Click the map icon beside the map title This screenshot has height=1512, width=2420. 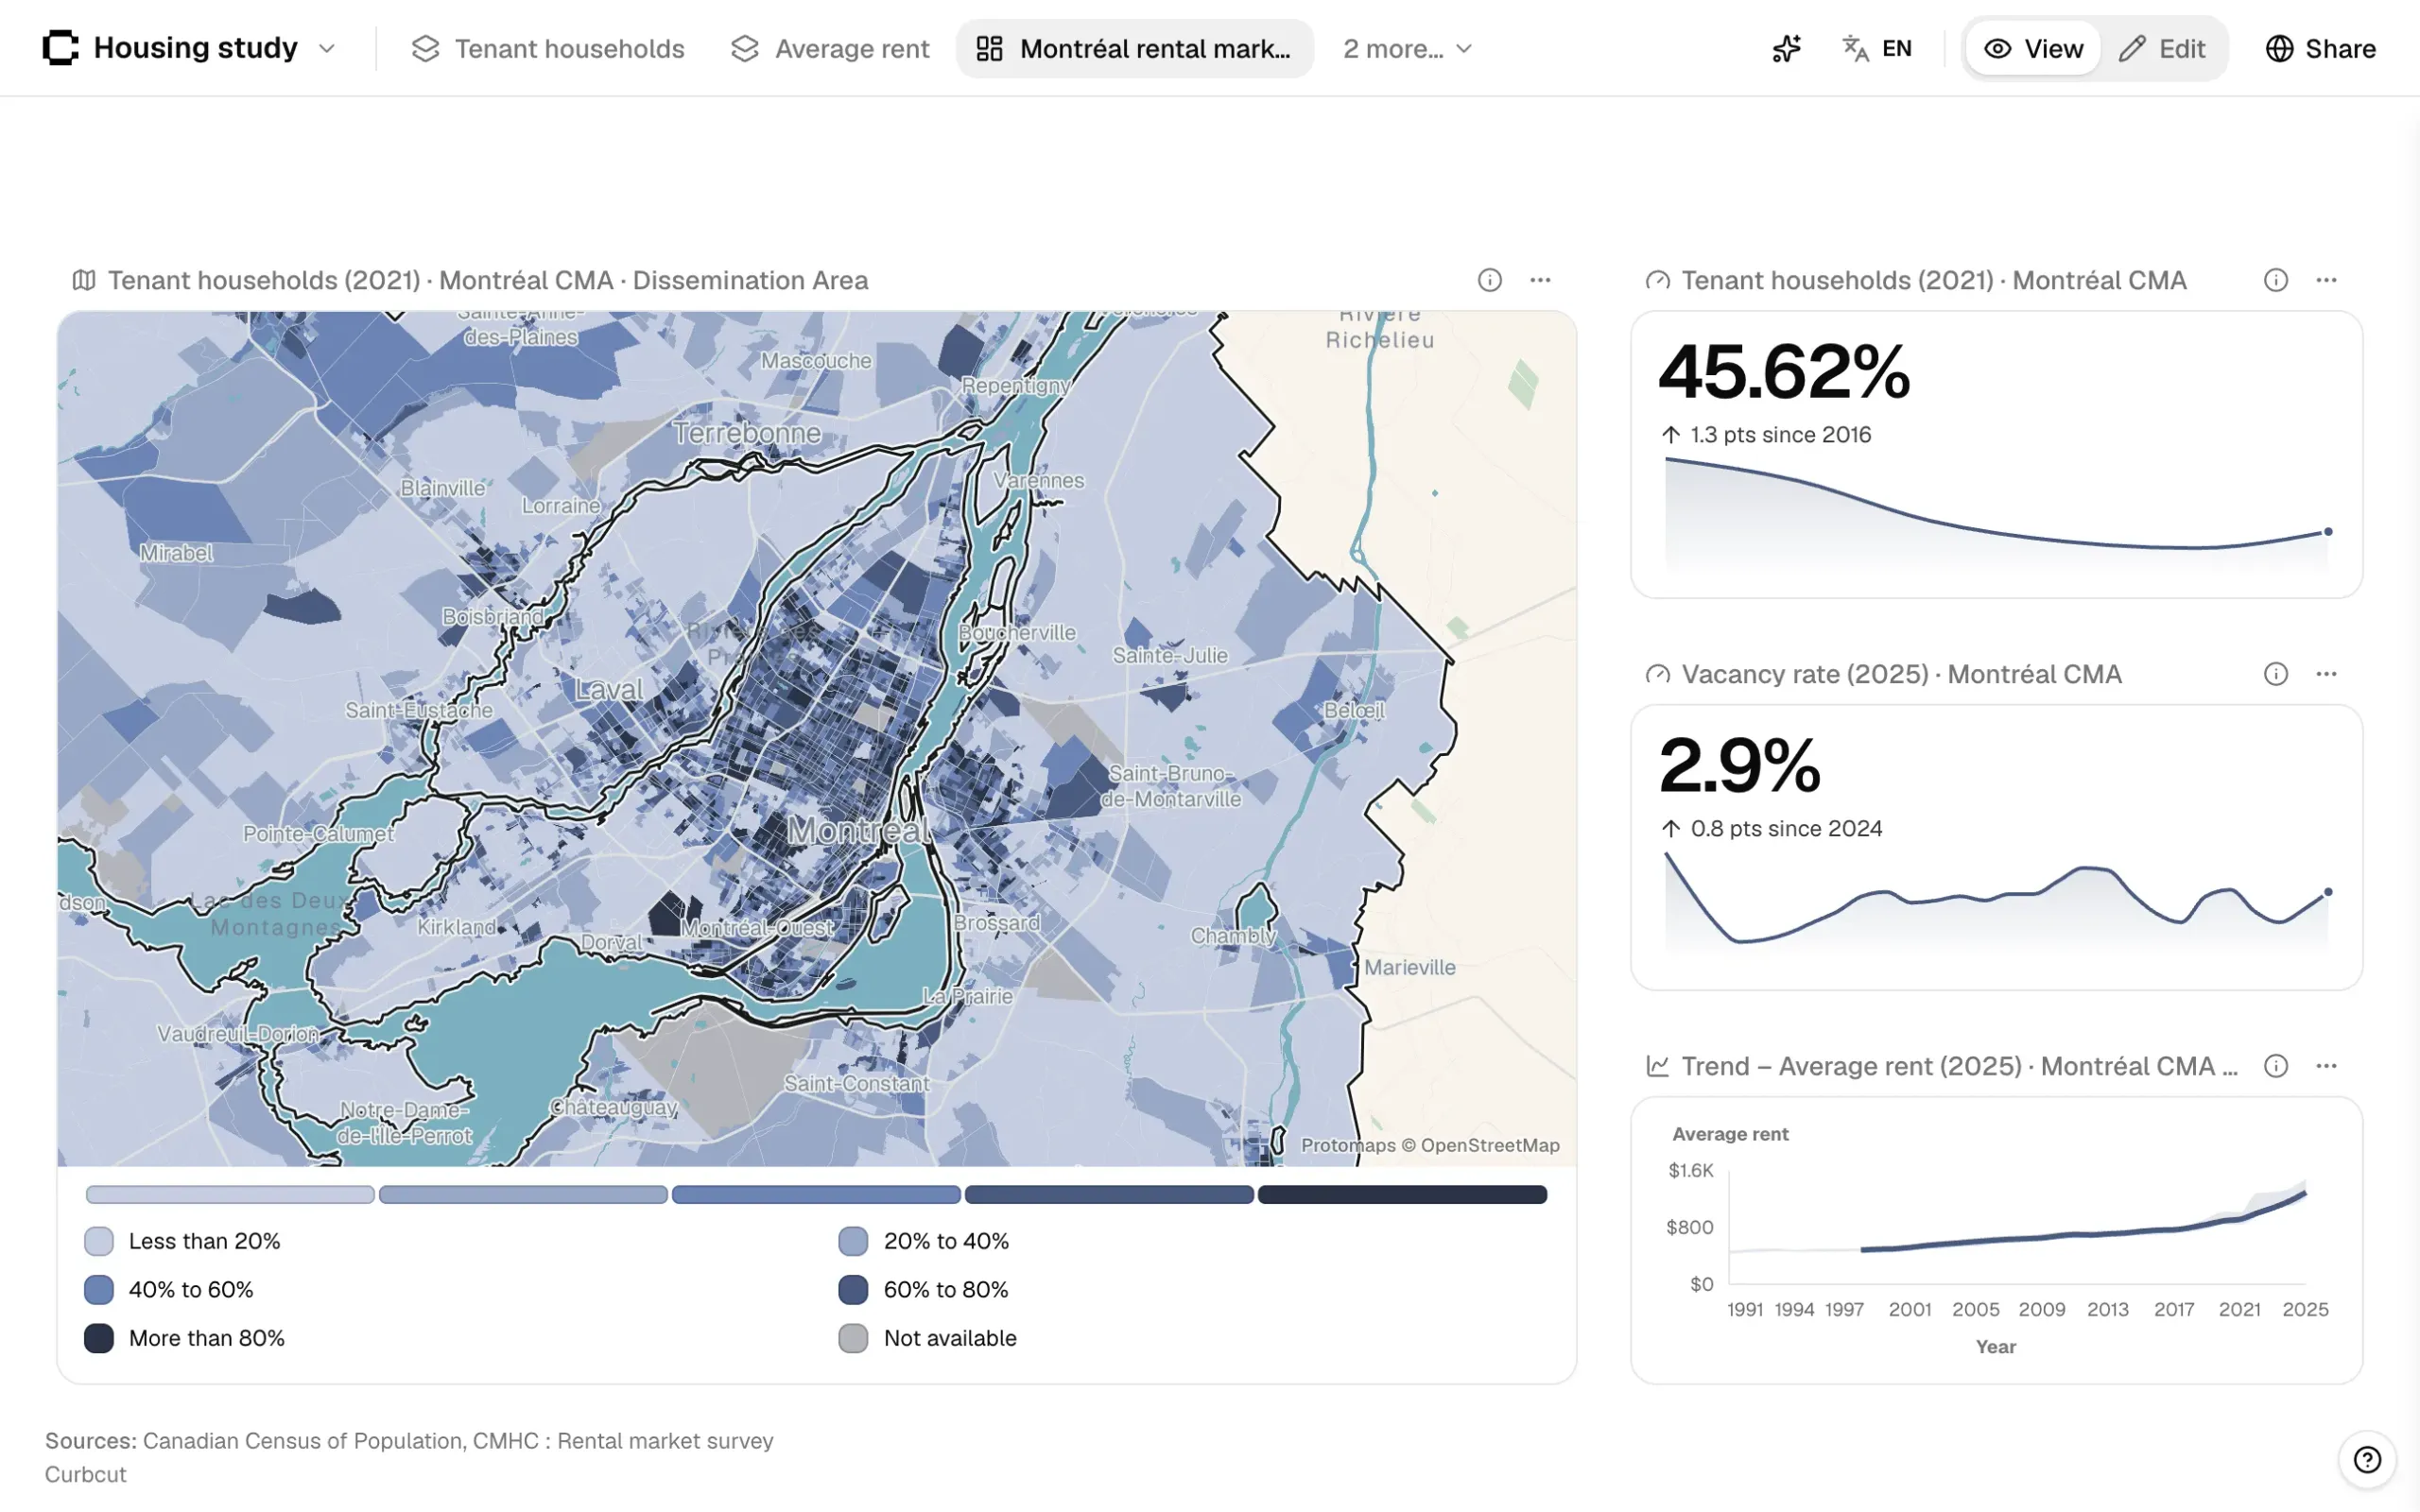[x=84, y=280]
